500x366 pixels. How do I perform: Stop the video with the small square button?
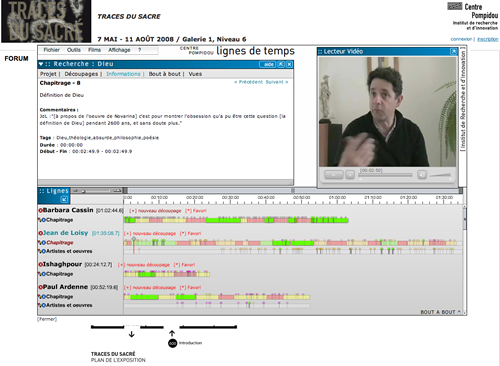coord(350,175)
